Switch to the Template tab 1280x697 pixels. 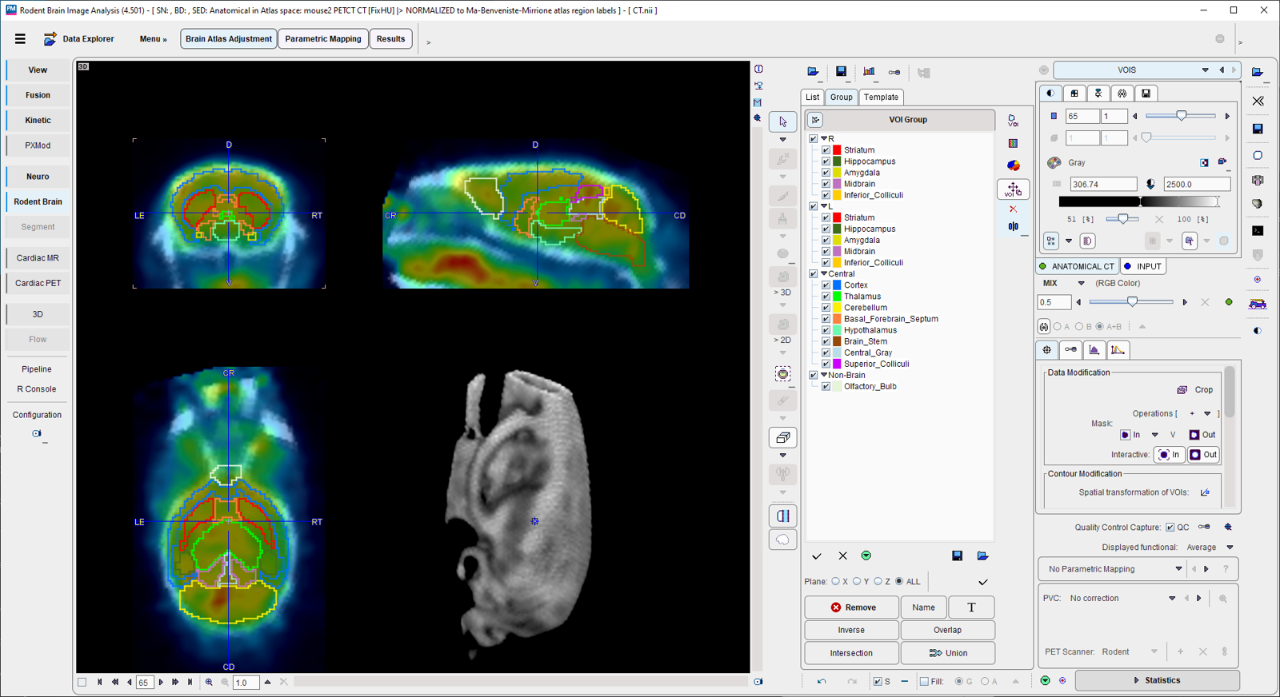pos(881,97)
